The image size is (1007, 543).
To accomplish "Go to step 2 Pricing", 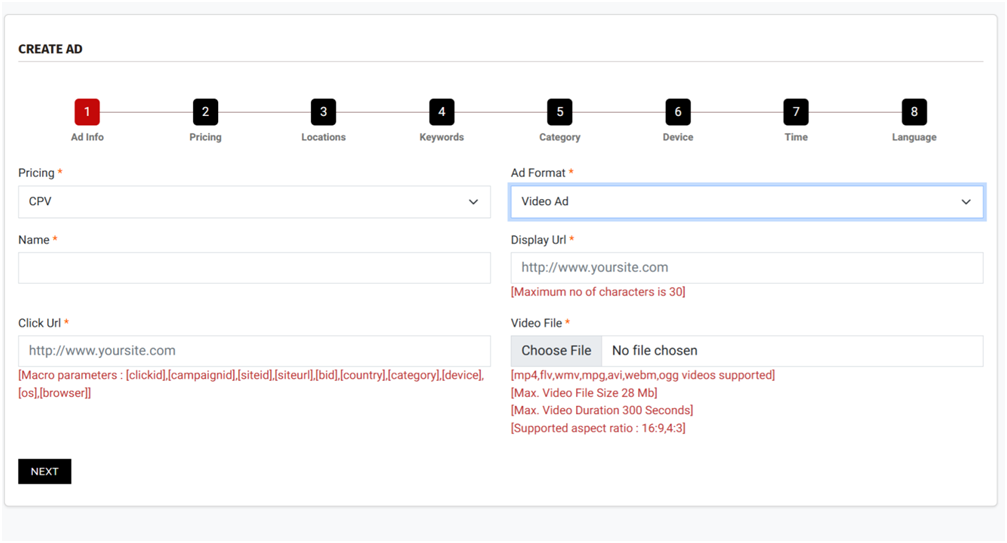I will point(205,112).
